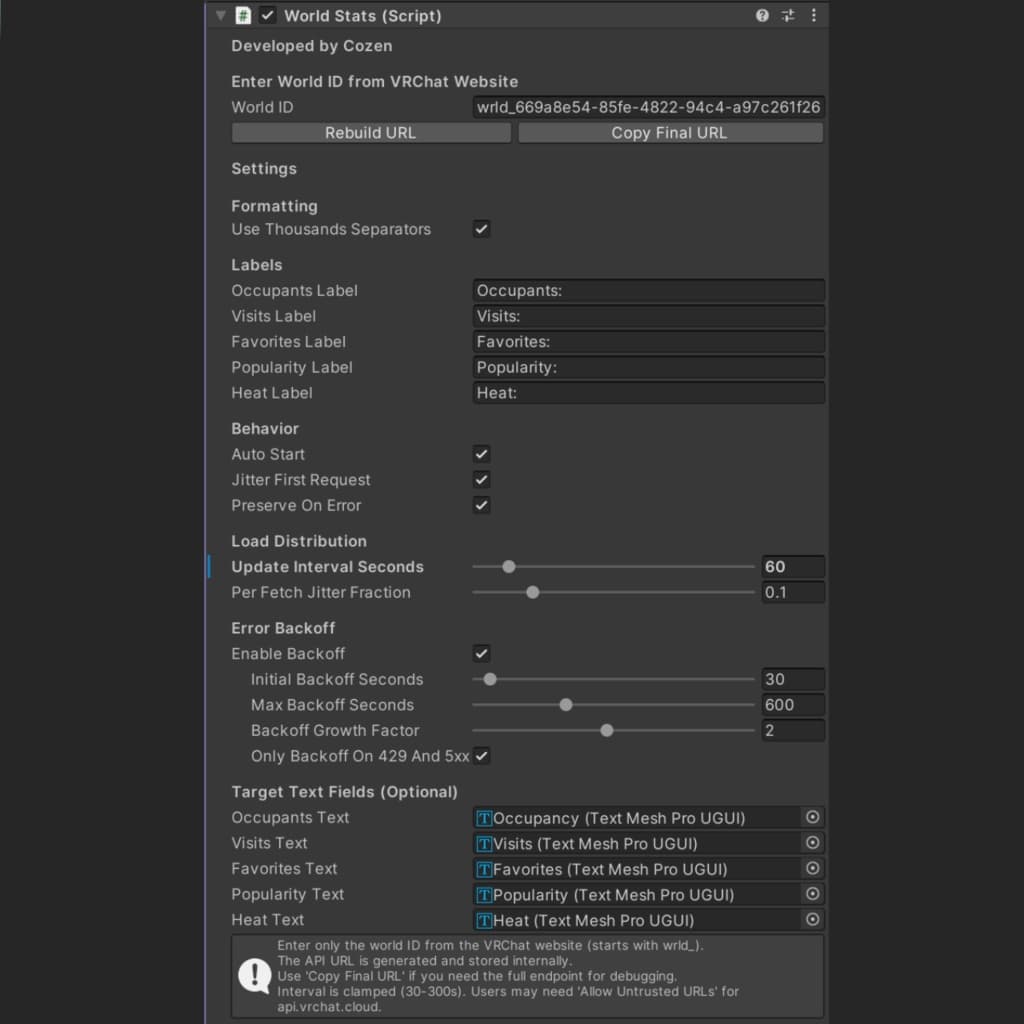Open object picker for Occupants Text
Viewport: 1024px width, 1024px height.
tap(813, 817)
